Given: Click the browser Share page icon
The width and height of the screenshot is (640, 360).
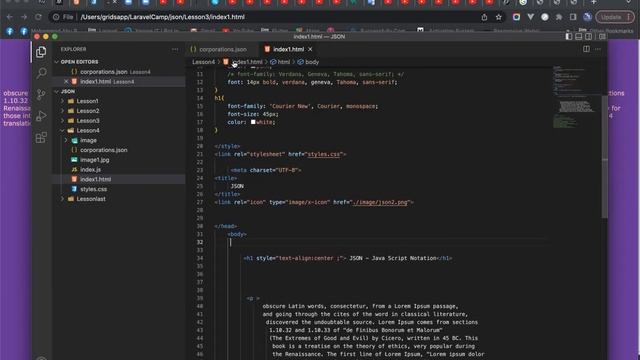Looking at the screenshot, I should point(484,17).
